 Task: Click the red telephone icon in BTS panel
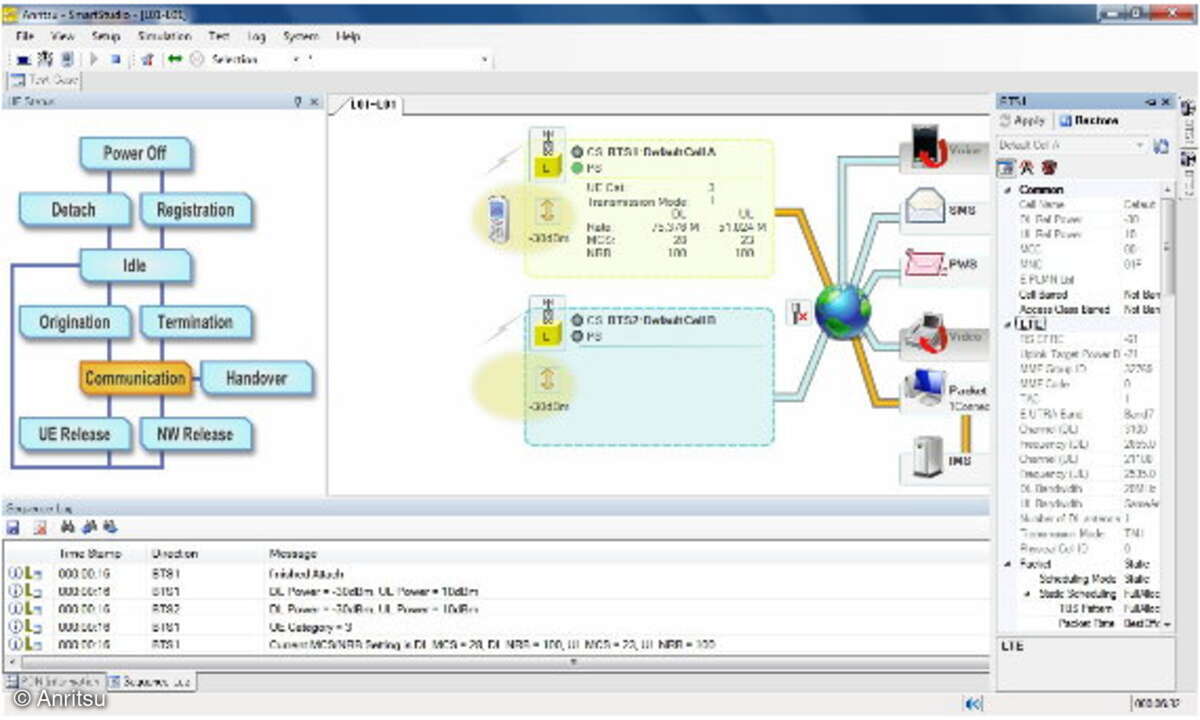(x=1049, y=168)
